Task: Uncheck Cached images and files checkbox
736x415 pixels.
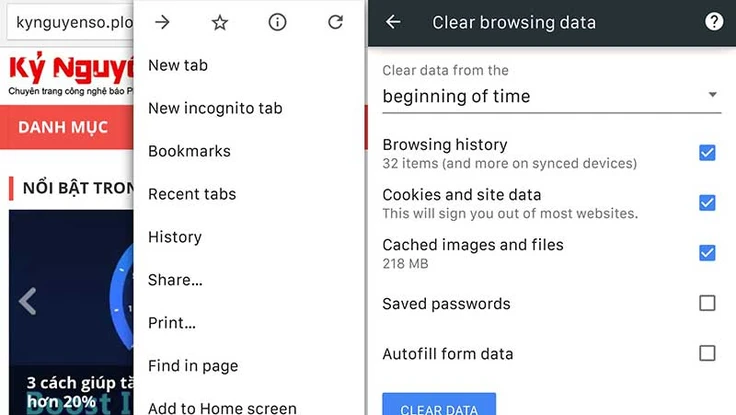Action: pos(707,253)
